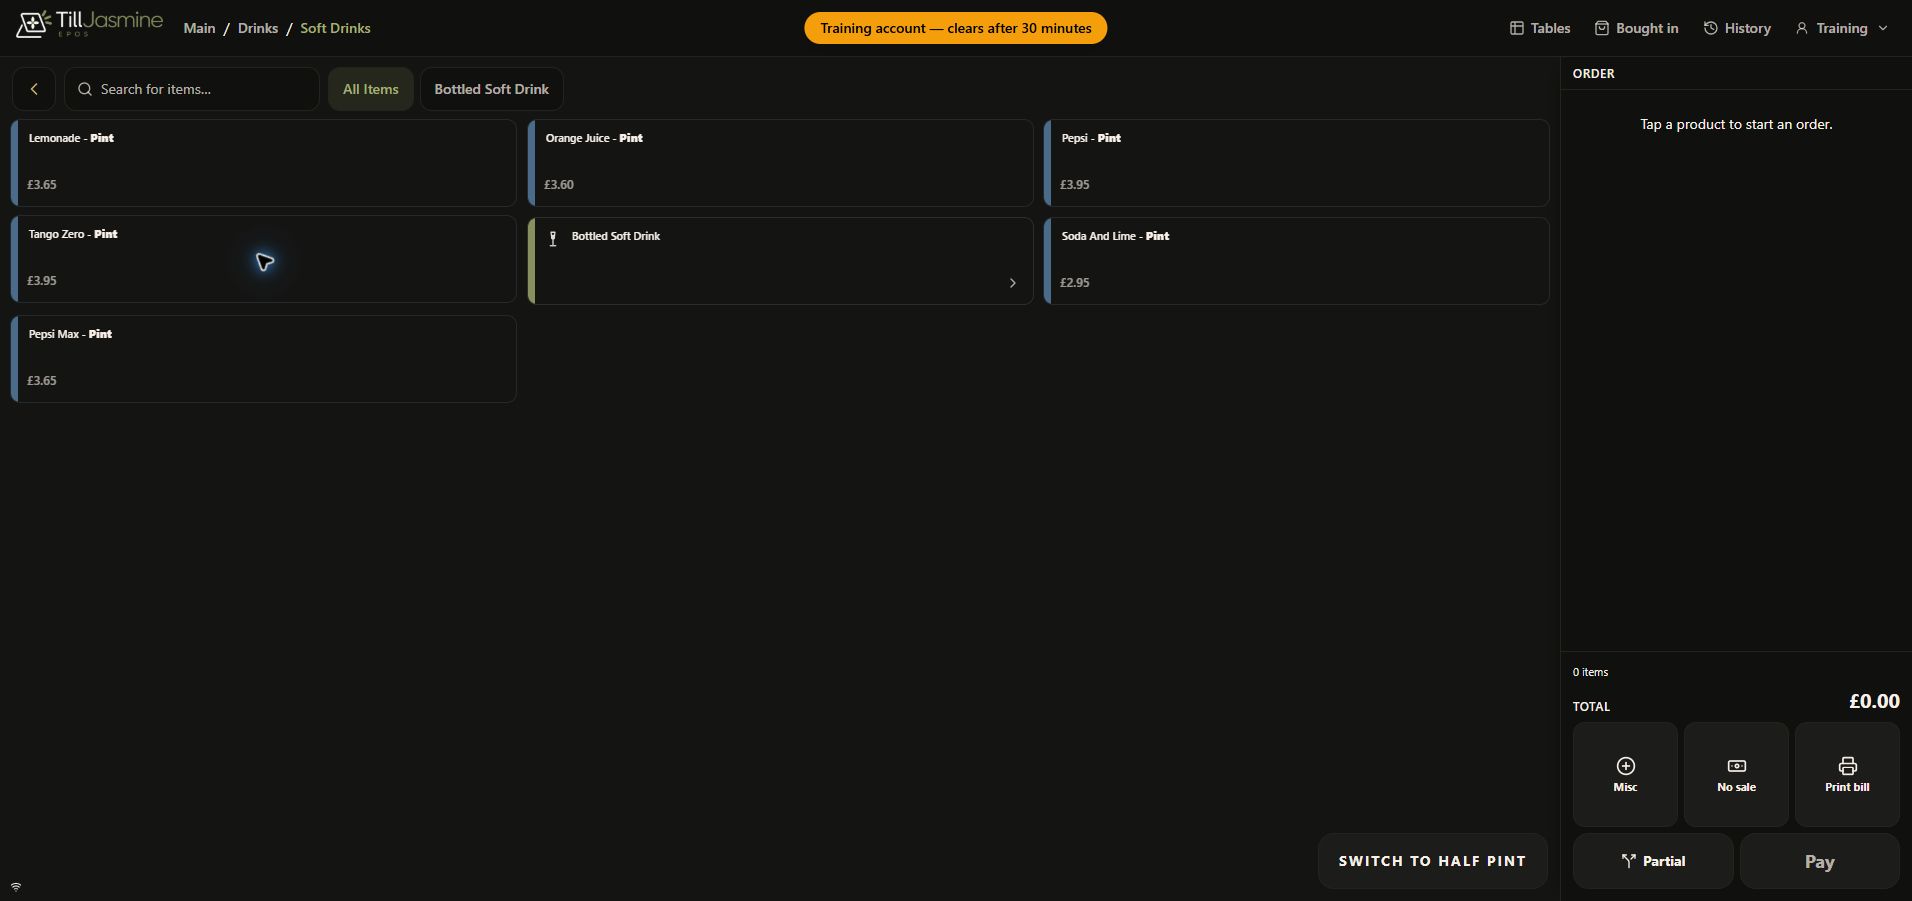1912x901 pixels.
Task: Open the Training account dropdown chevron
Action: (x=1883, y=28)
